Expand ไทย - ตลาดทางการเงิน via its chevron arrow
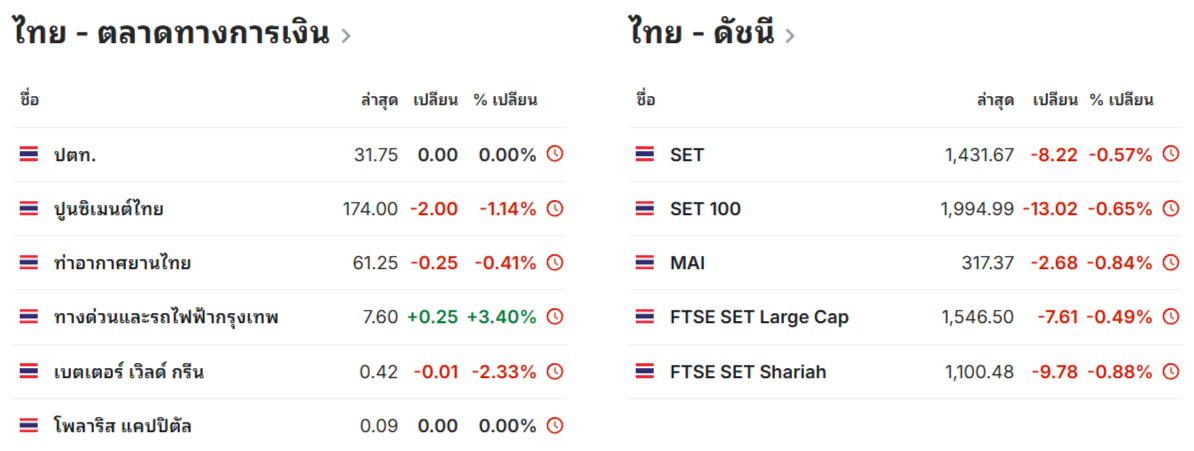This screenshot has height=451, width=1194. pyautogui.click(x=346, y=36)
